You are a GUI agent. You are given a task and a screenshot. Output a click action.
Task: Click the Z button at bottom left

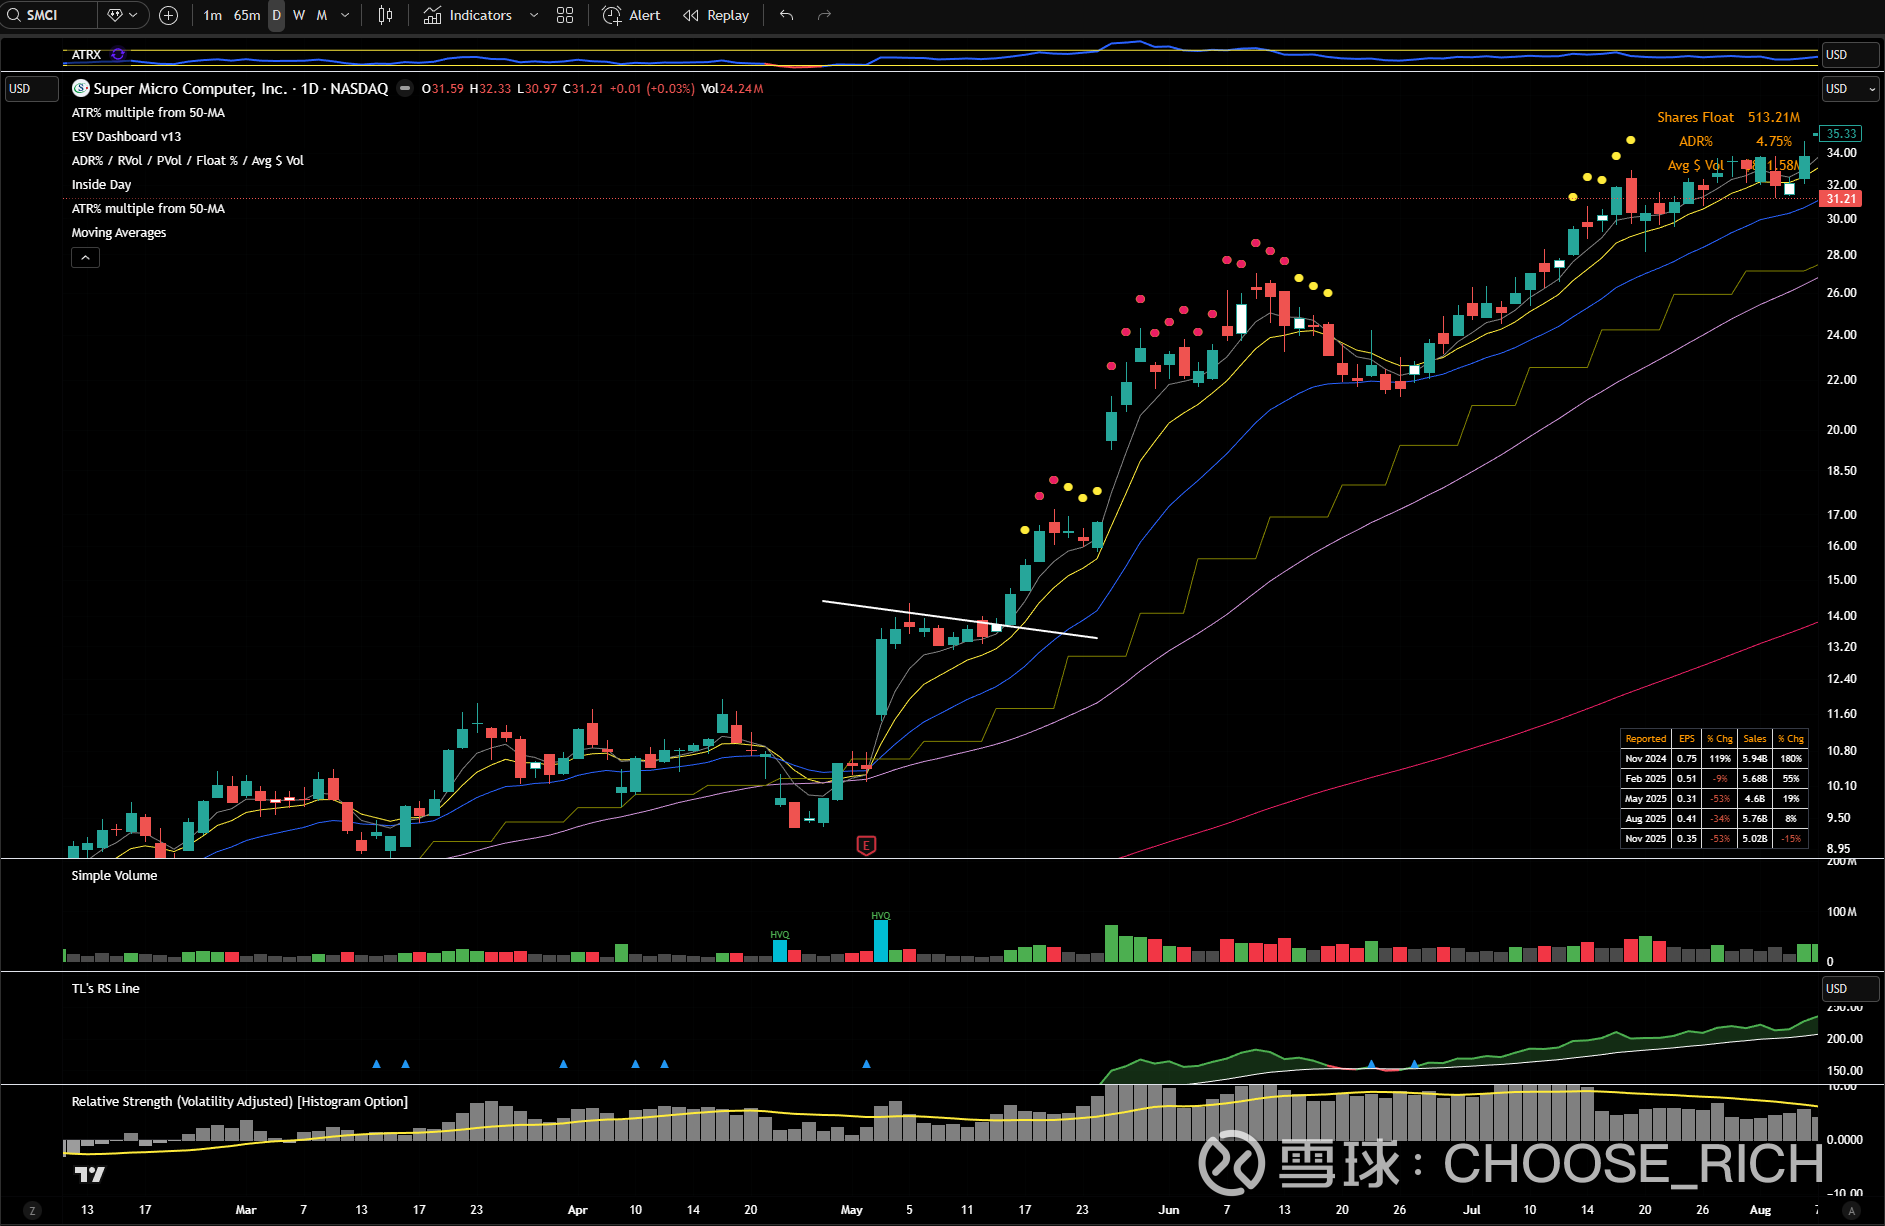click(x=32, y=1210)
